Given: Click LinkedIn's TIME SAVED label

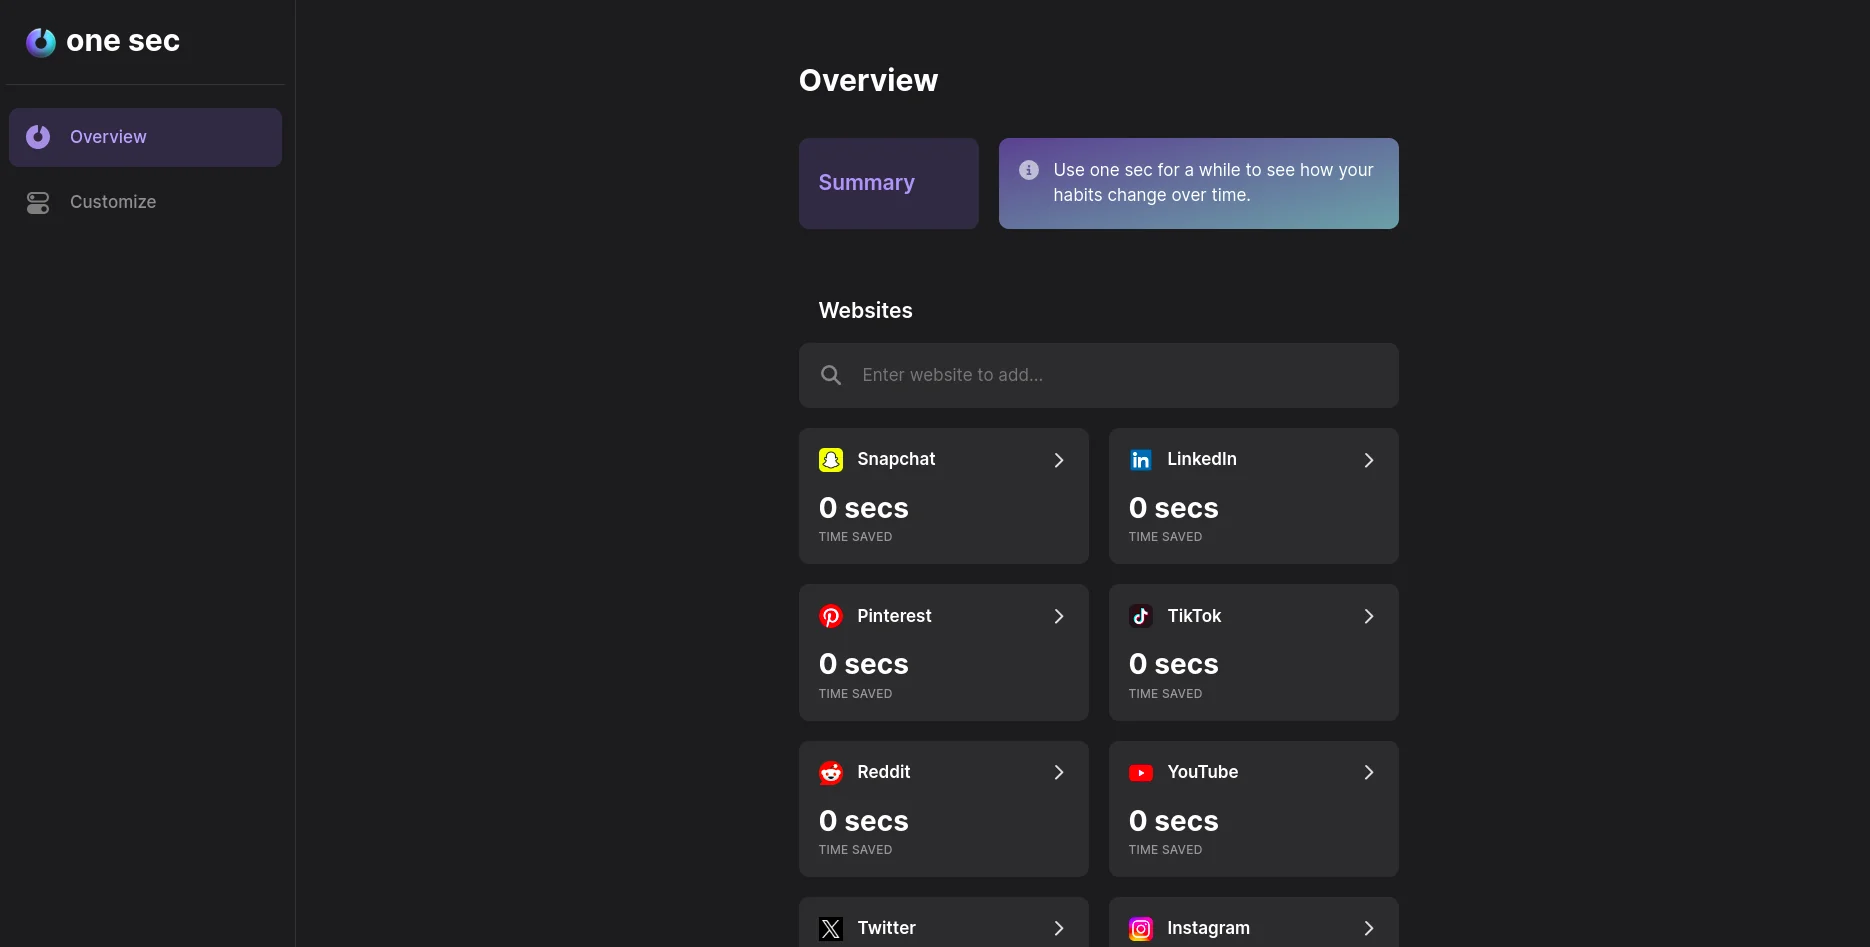Looking at the screenshot, I should 1166,537.
